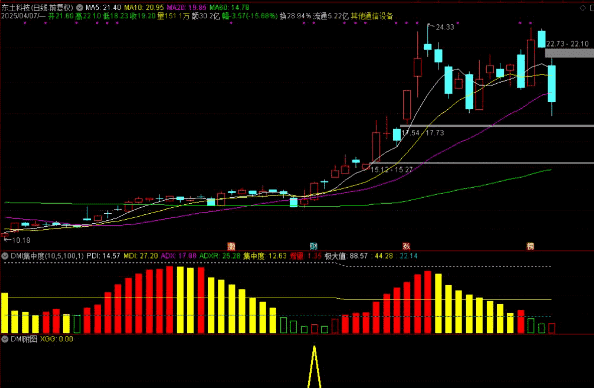
Task: Click the DMI附图 panel settings circle icon
Action: pyautogui.click(x=5, y=339)
